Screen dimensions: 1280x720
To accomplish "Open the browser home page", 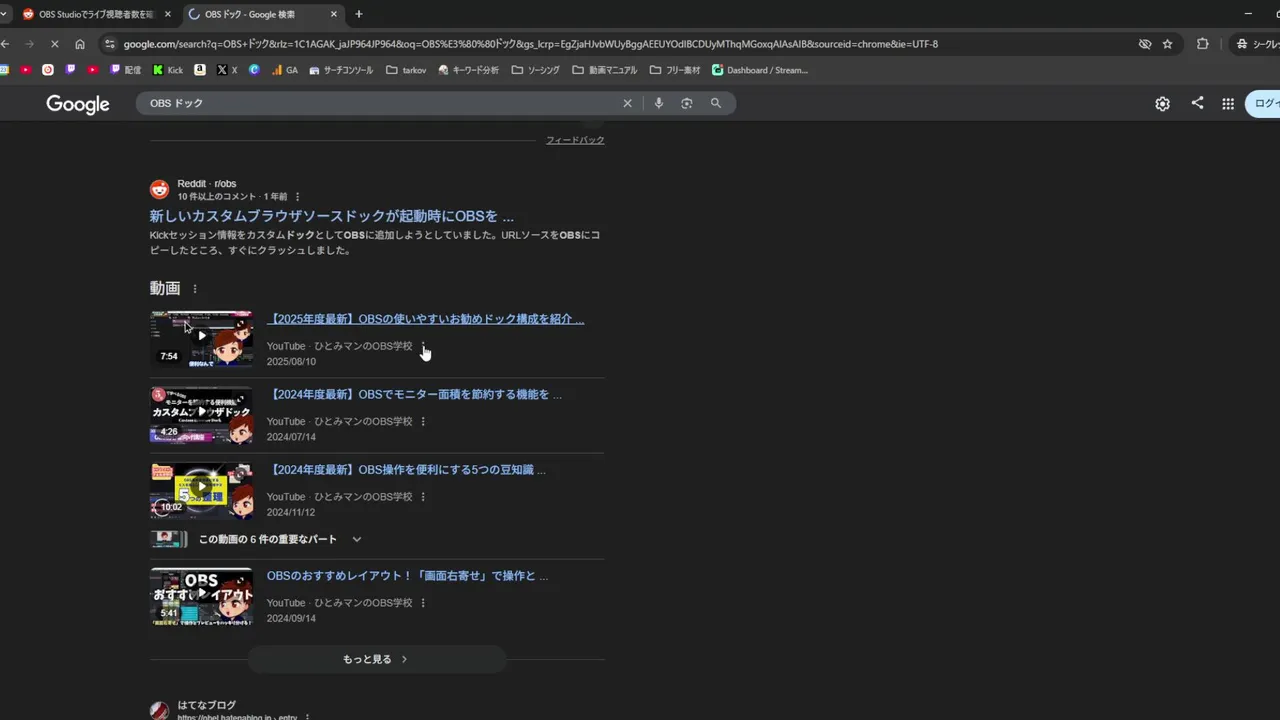I will (x=80, y=44).
